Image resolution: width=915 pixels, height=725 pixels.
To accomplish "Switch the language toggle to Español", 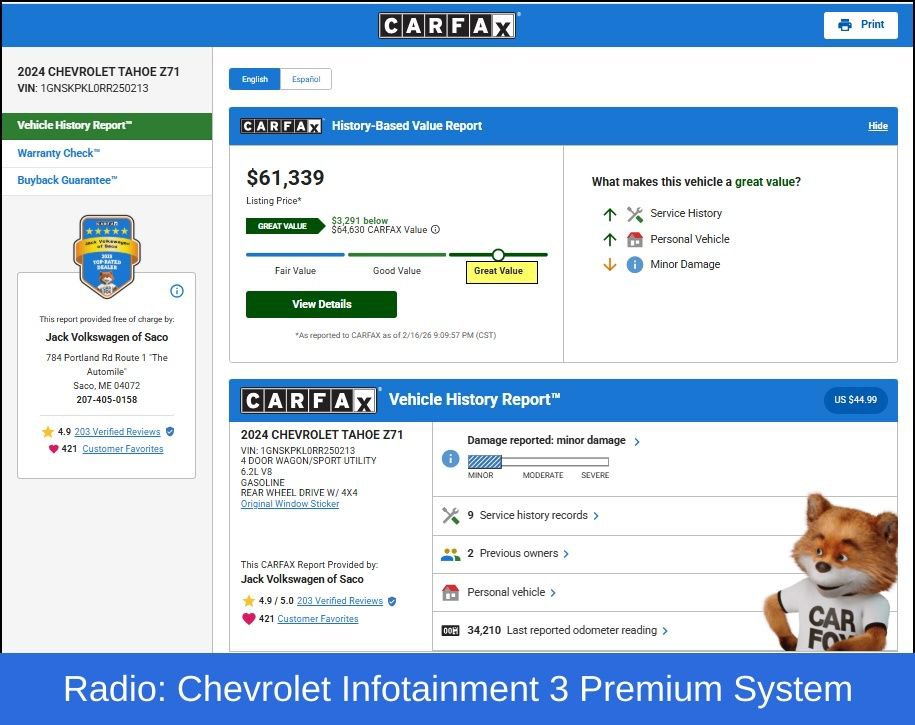I will coord(306,79).
